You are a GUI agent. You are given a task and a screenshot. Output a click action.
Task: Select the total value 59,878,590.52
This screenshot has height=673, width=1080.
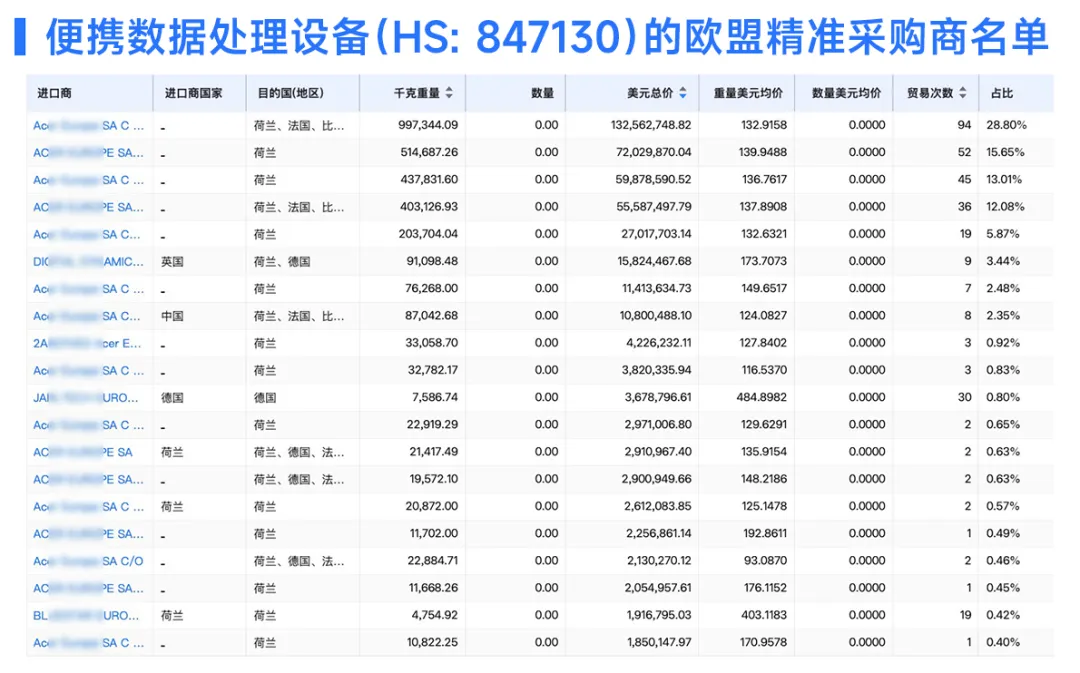[654, 179]
